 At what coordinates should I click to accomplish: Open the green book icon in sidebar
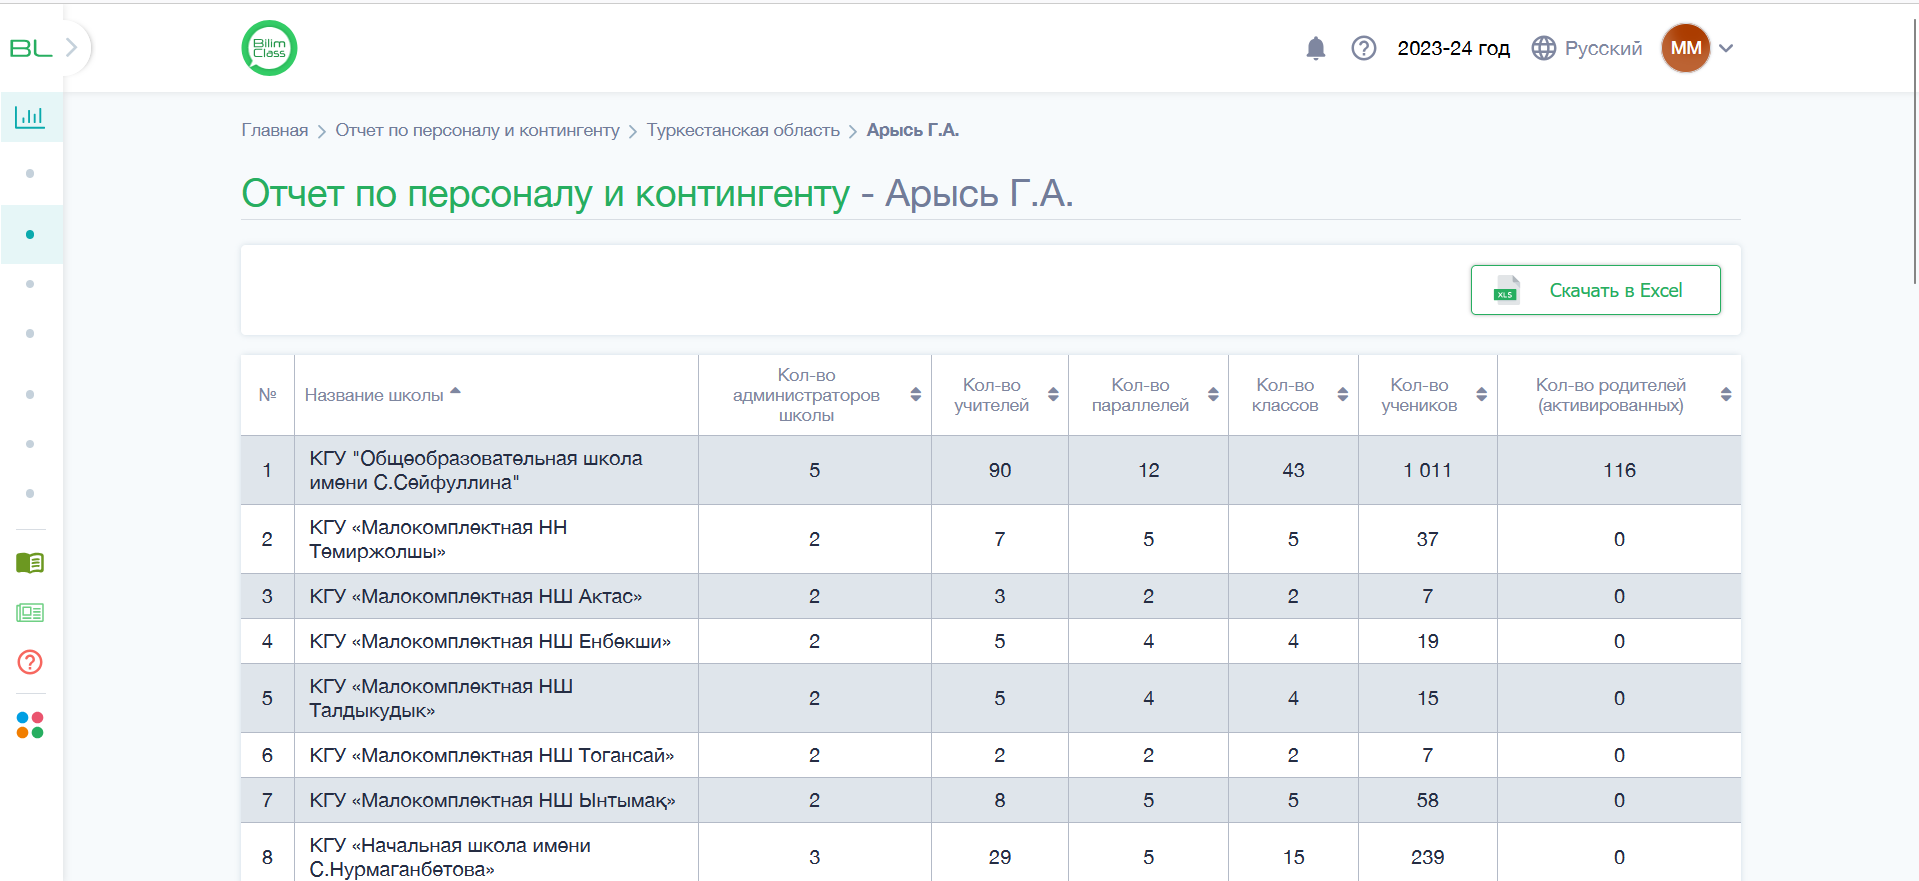[x=30, y=563]
